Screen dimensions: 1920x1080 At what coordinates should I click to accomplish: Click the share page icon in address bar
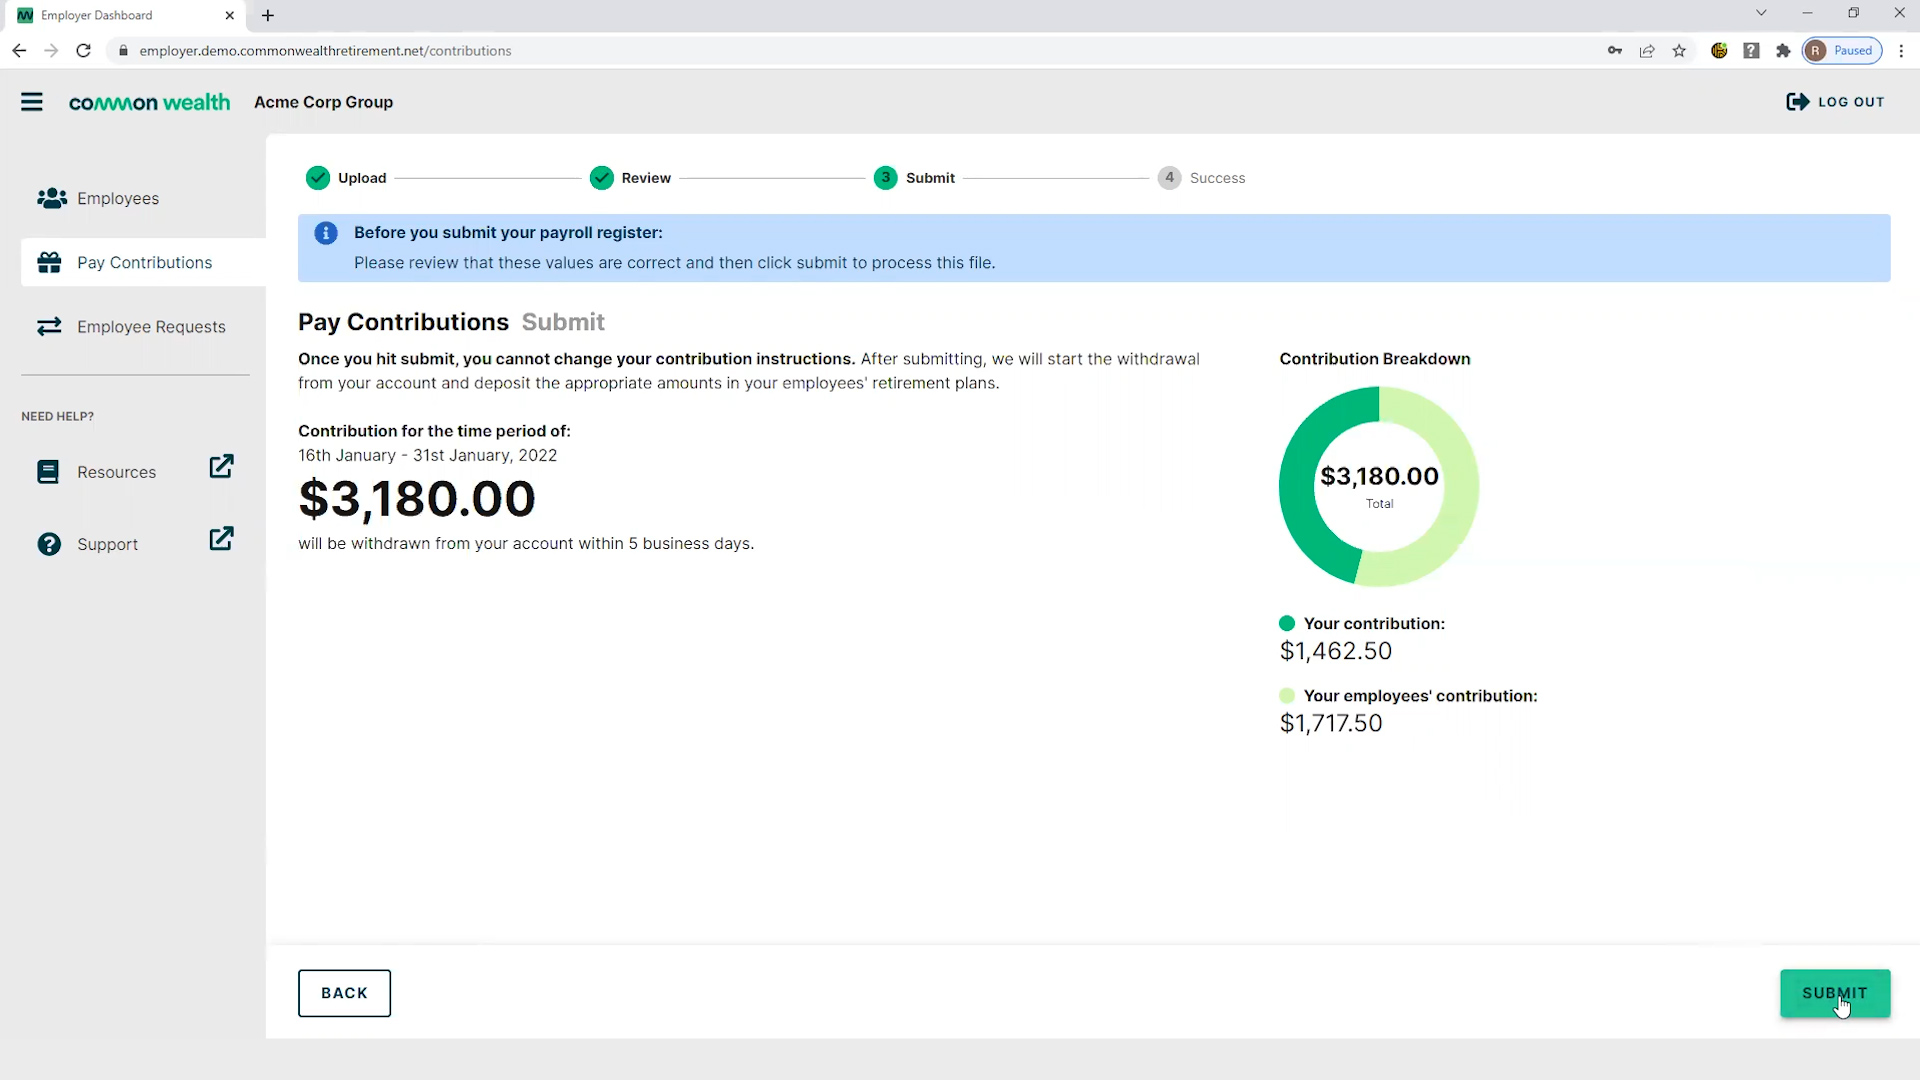coord(1647,51)
